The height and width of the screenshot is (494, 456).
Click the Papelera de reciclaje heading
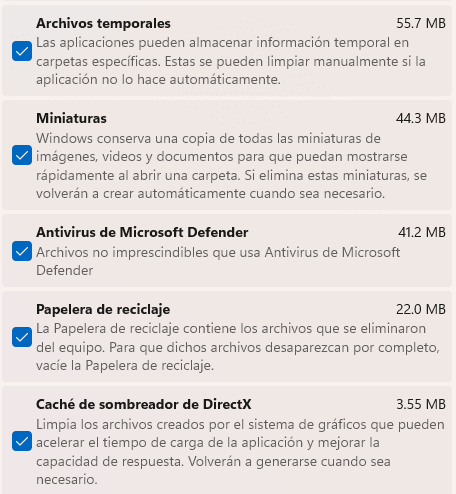click(103, 309)
